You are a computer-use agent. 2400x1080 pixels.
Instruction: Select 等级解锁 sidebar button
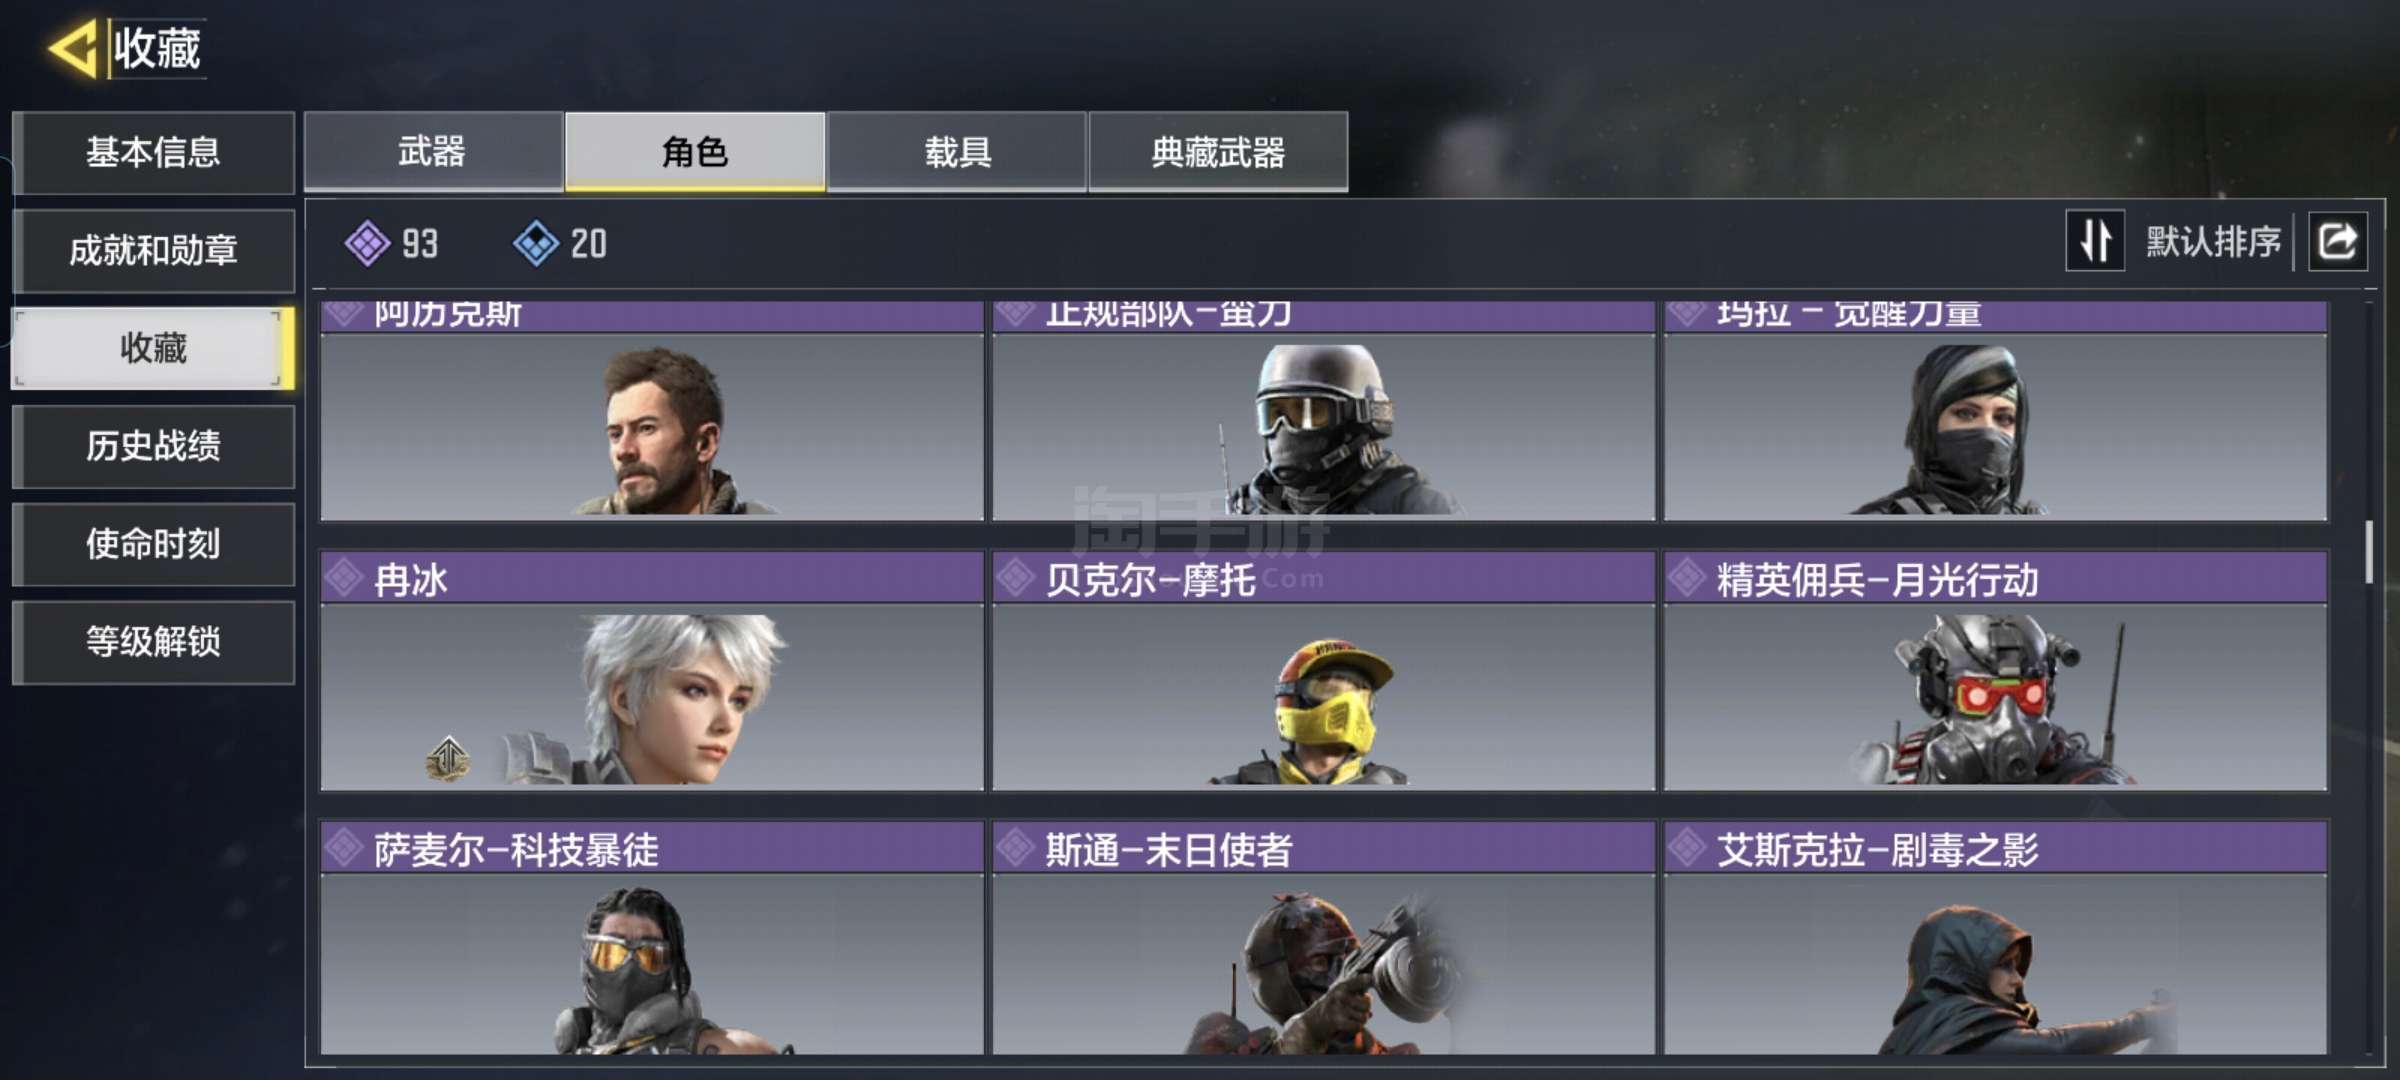coord(153,642)
